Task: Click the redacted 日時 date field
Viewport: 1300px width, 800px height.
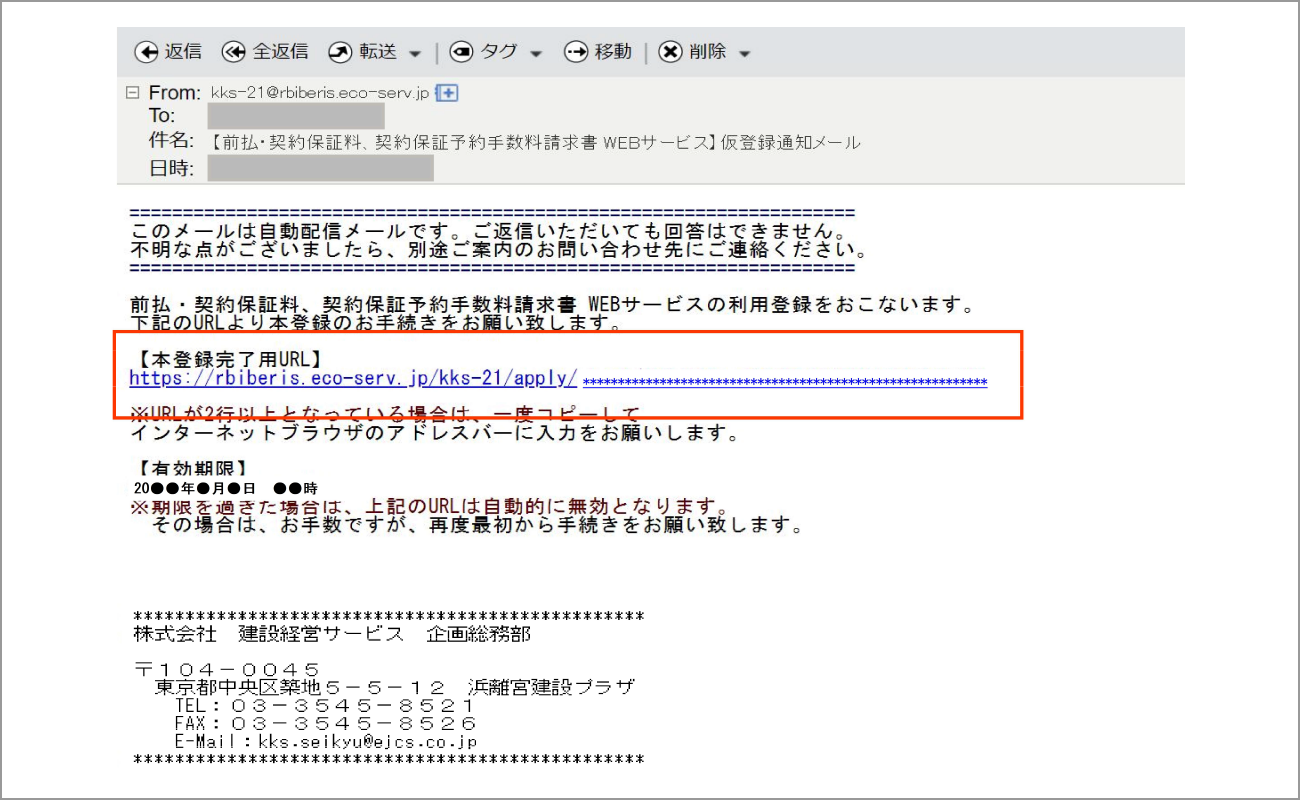Action: 320,168
